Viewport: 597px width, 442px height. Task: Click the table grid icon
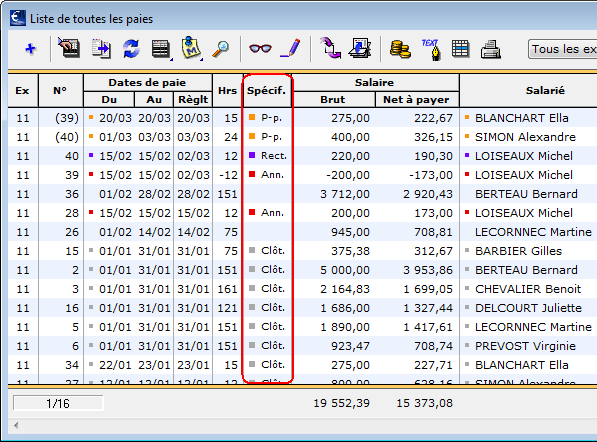click(x=460, y=49)
